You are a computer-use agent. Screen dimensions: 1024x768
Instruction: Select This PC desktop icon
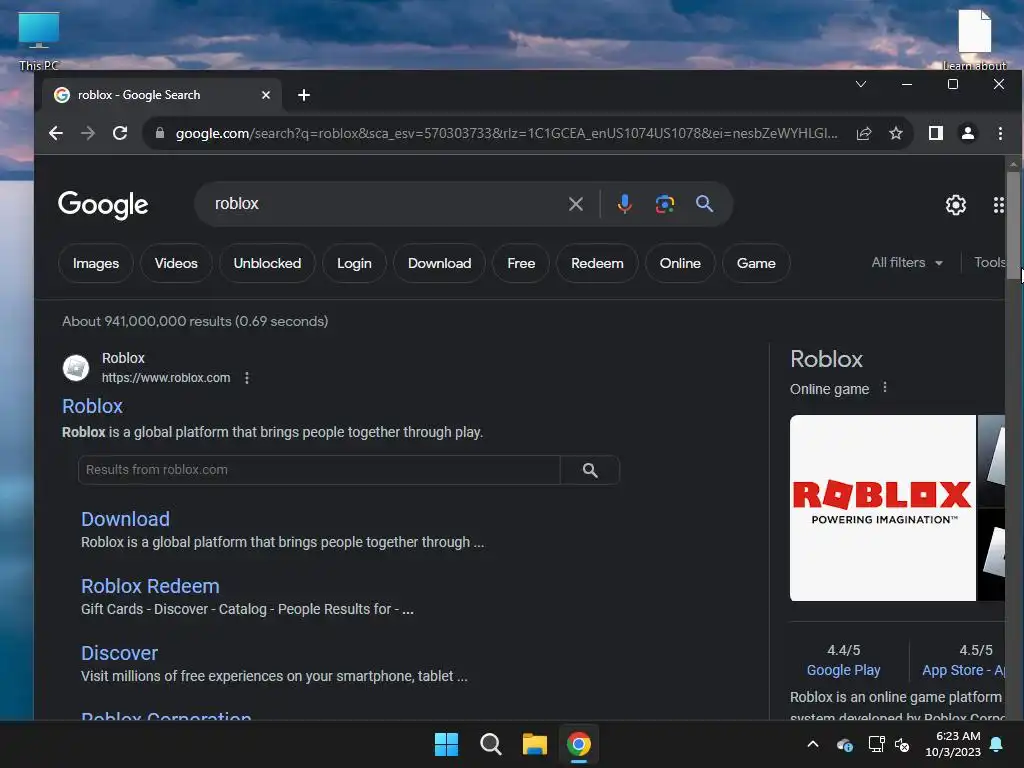[39, 40]
